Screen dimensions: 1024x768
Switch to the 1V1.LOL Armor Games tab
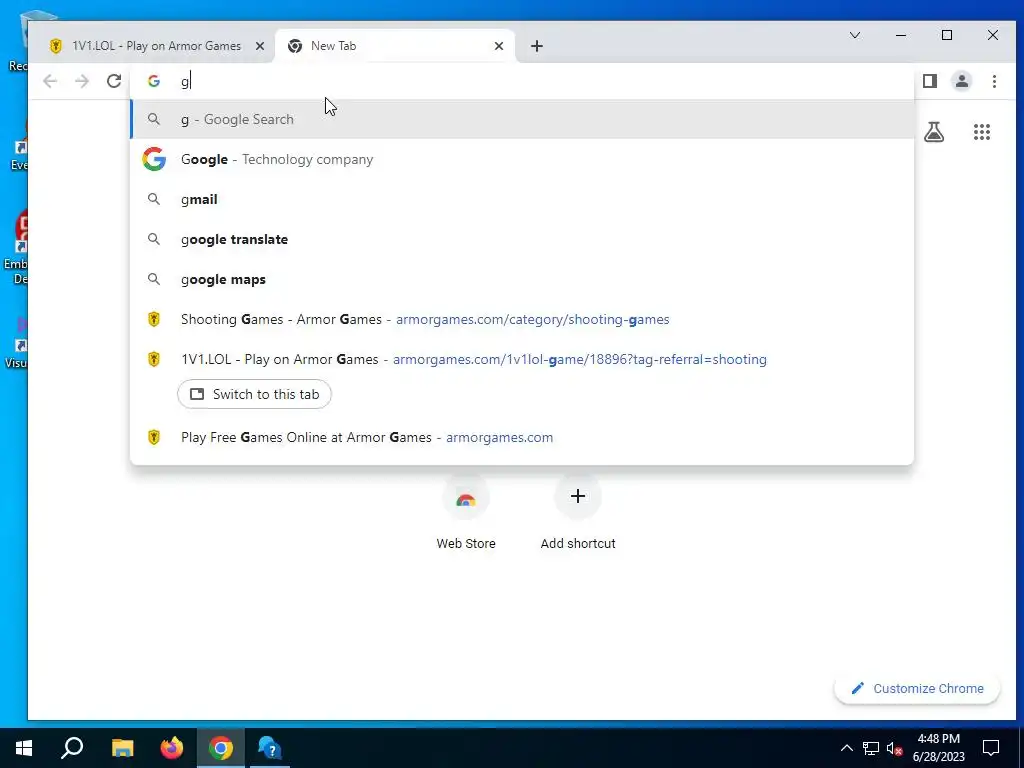click(x=156, y=46)
